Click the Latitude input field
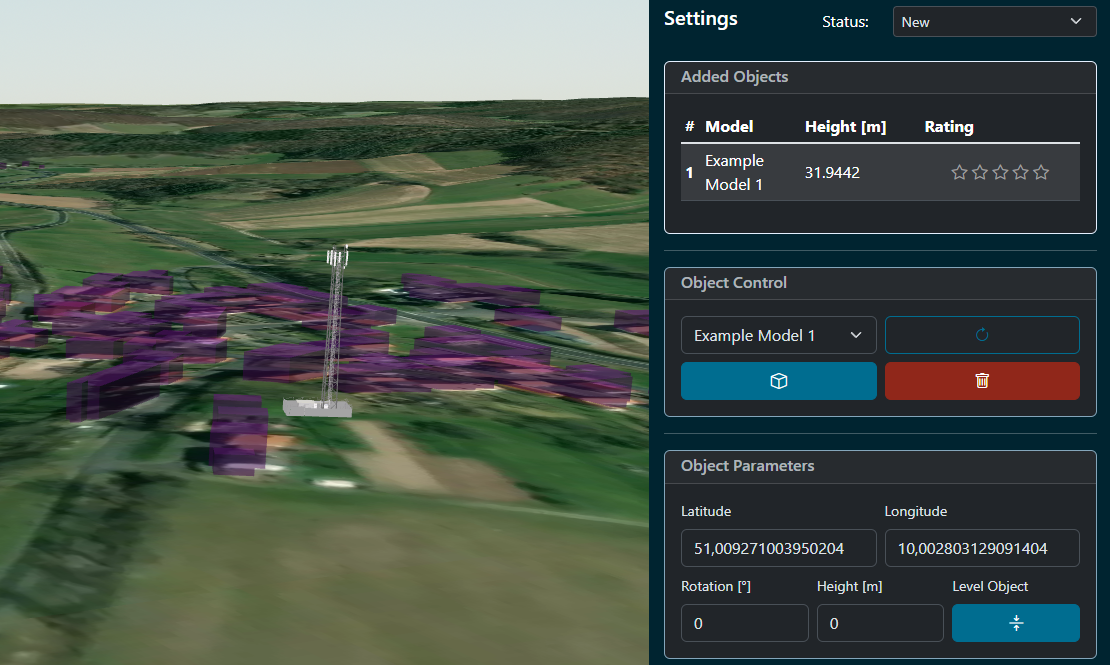This screenshot has height=665, width=1110. click(x=778, y=548)
